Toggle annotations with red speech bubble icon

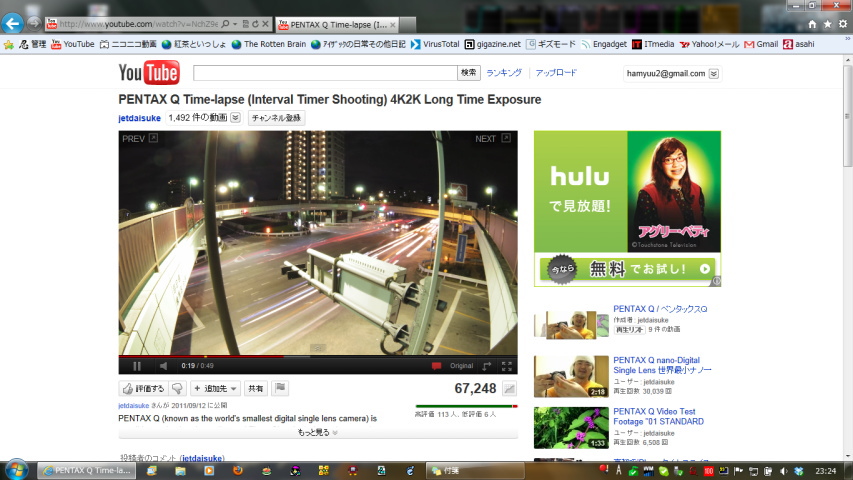coord(436,366)
